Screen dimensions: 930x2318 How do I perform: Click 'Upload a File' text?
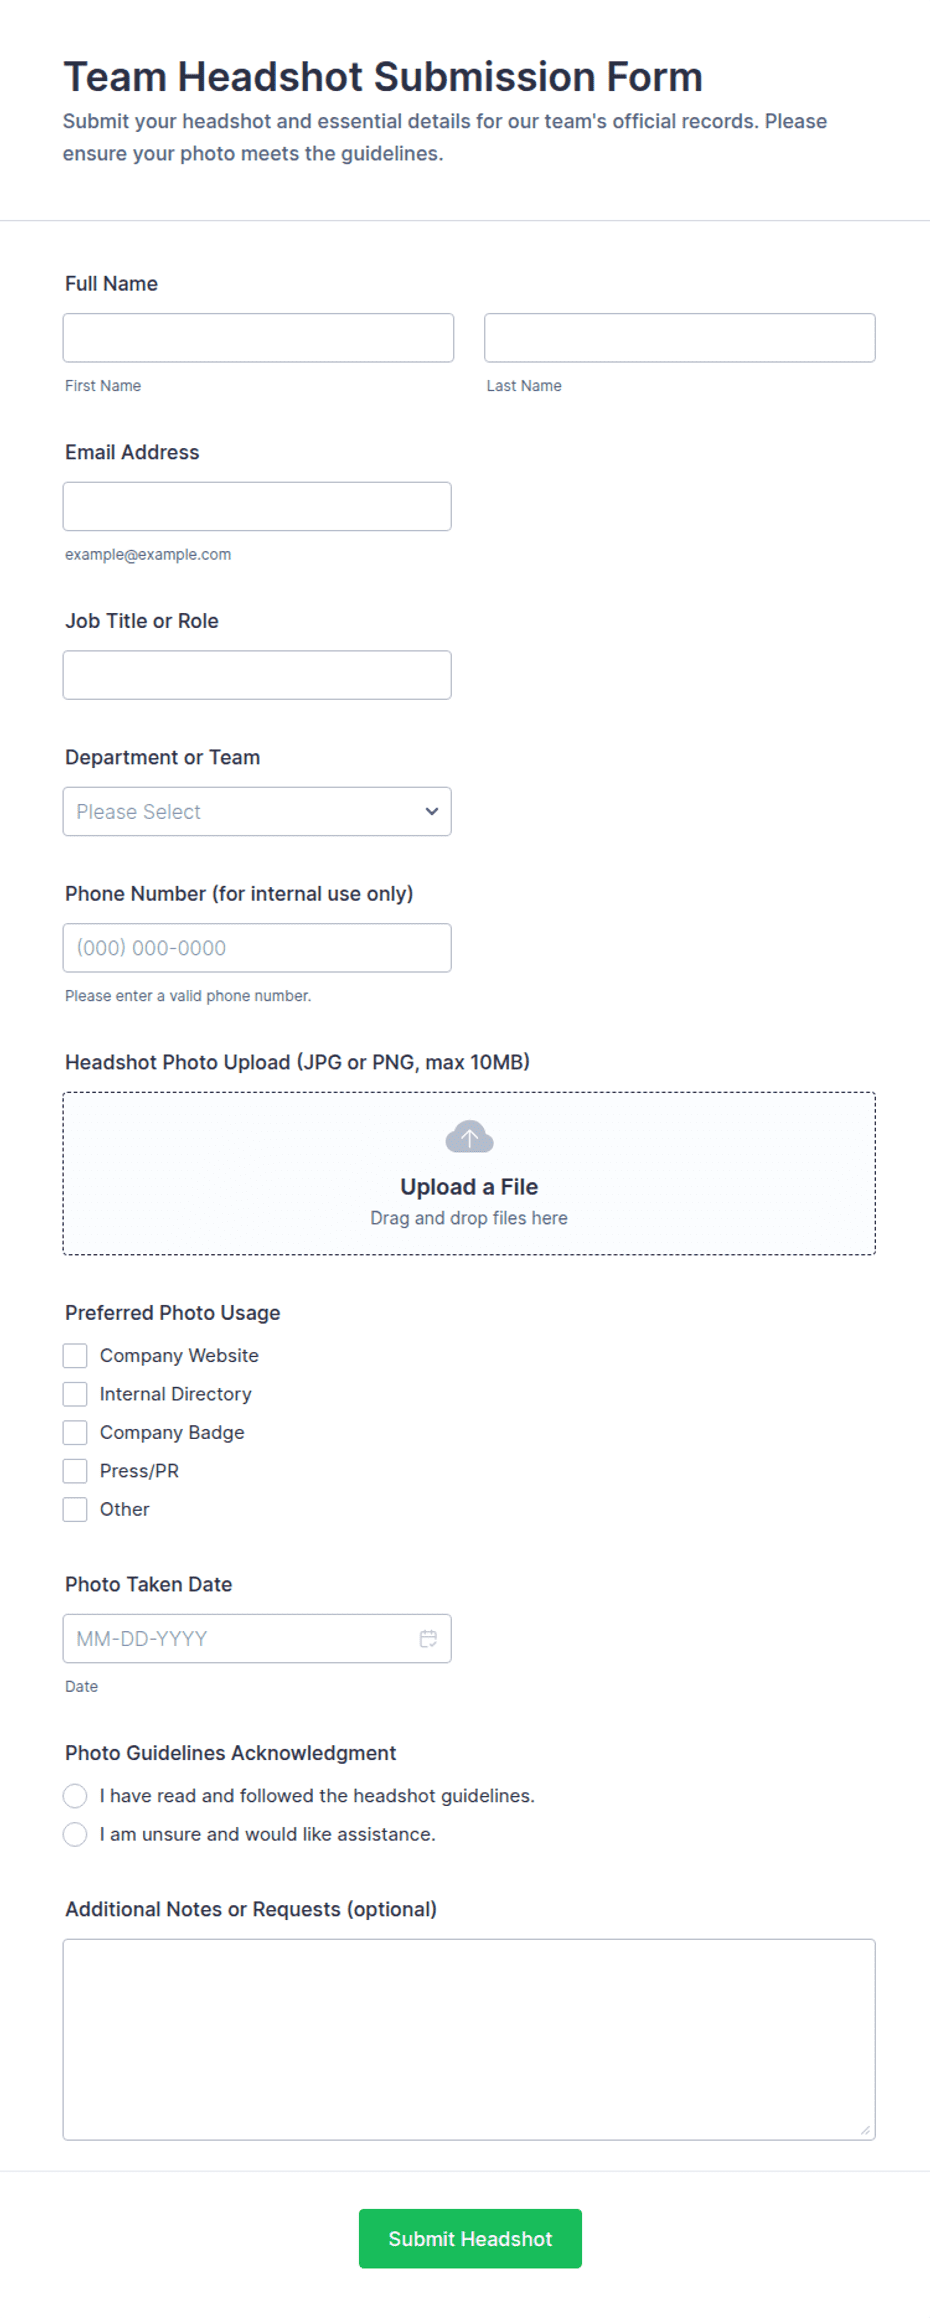[469, 1187]
